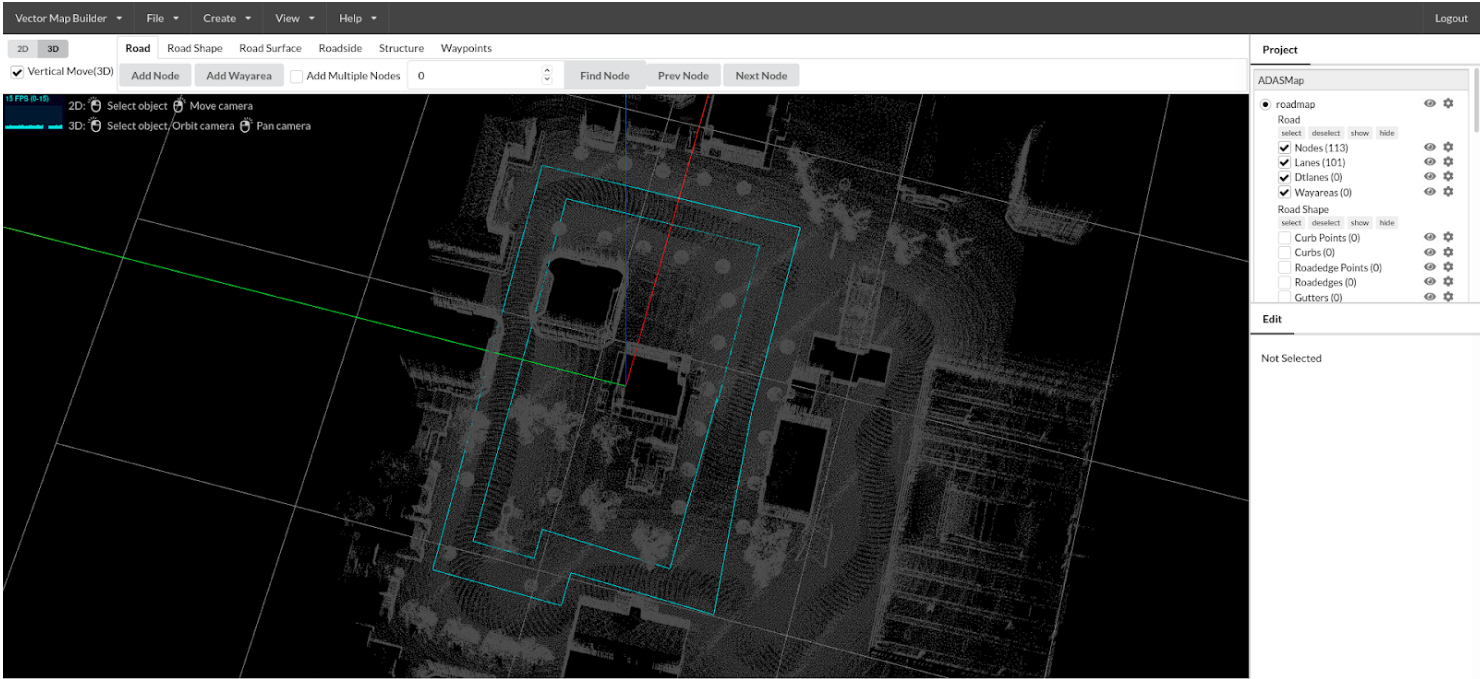
Task: Open gear settings for Dtlanes
Action: (x=1447, y=177)
